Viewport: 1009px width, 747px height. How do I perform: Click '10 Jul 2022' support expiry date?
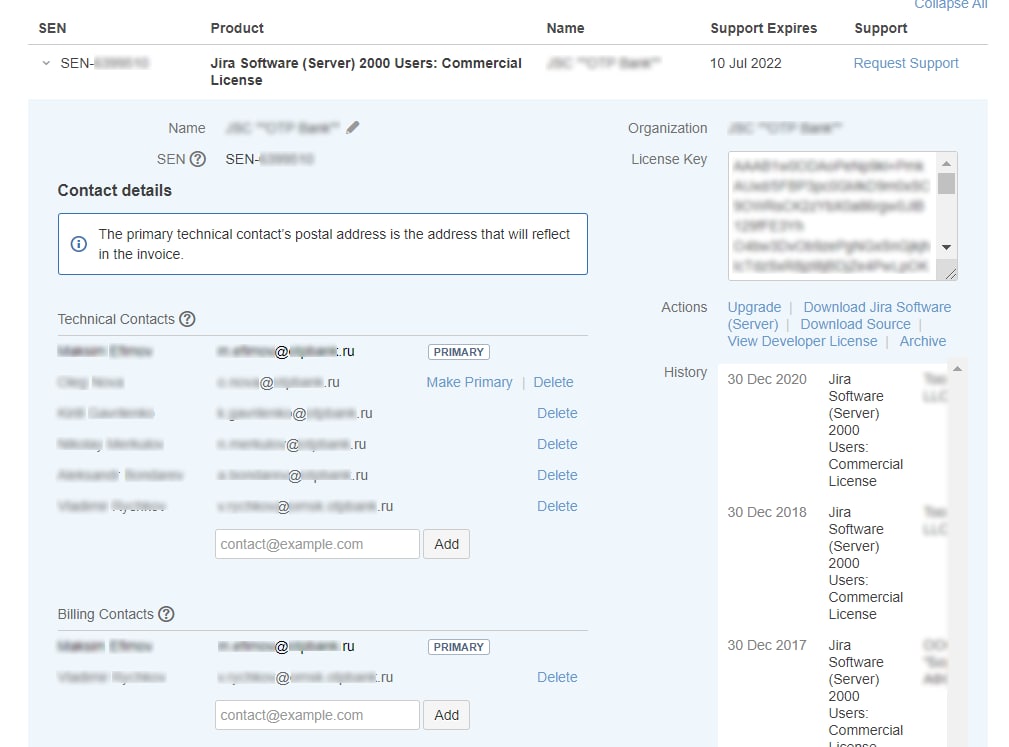(745, 63)
